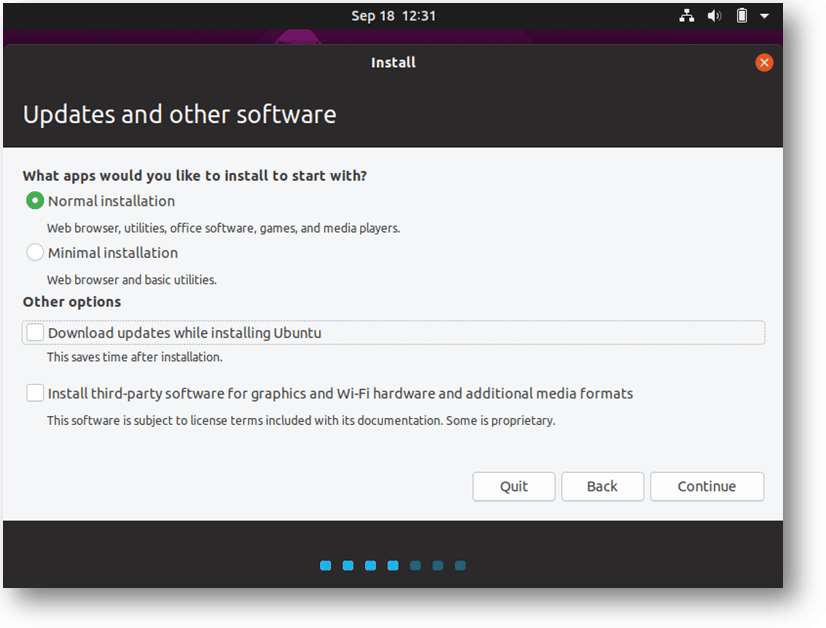This screenshot has width=826, height=628.
Task: Expand the system menu arrow
Action: pos(764,16)
